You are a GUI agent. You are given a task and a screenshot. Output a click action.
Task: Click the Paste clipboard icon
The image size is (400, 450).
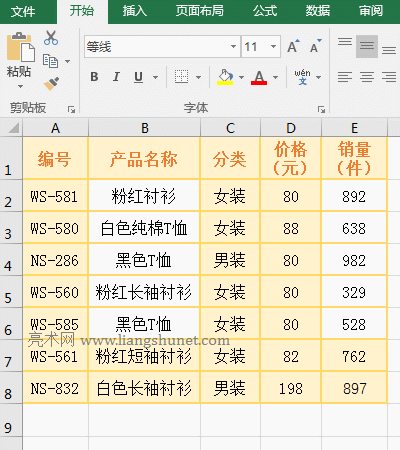pos(21,47)
